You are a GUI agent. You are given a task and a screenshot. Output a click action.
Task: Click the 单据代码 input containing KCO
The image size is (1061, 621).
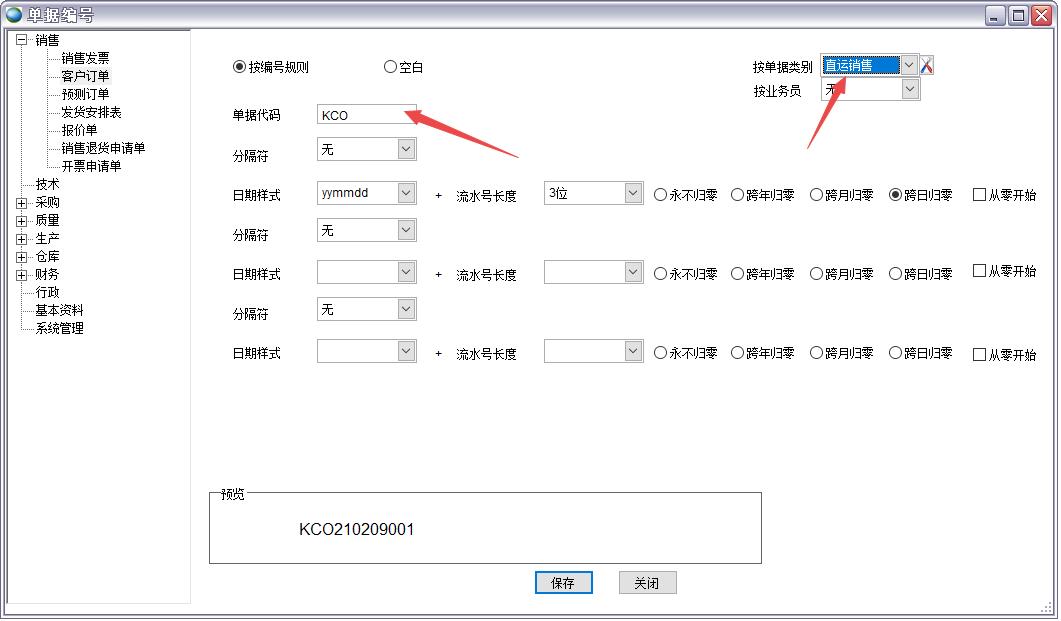pos(365,114)
